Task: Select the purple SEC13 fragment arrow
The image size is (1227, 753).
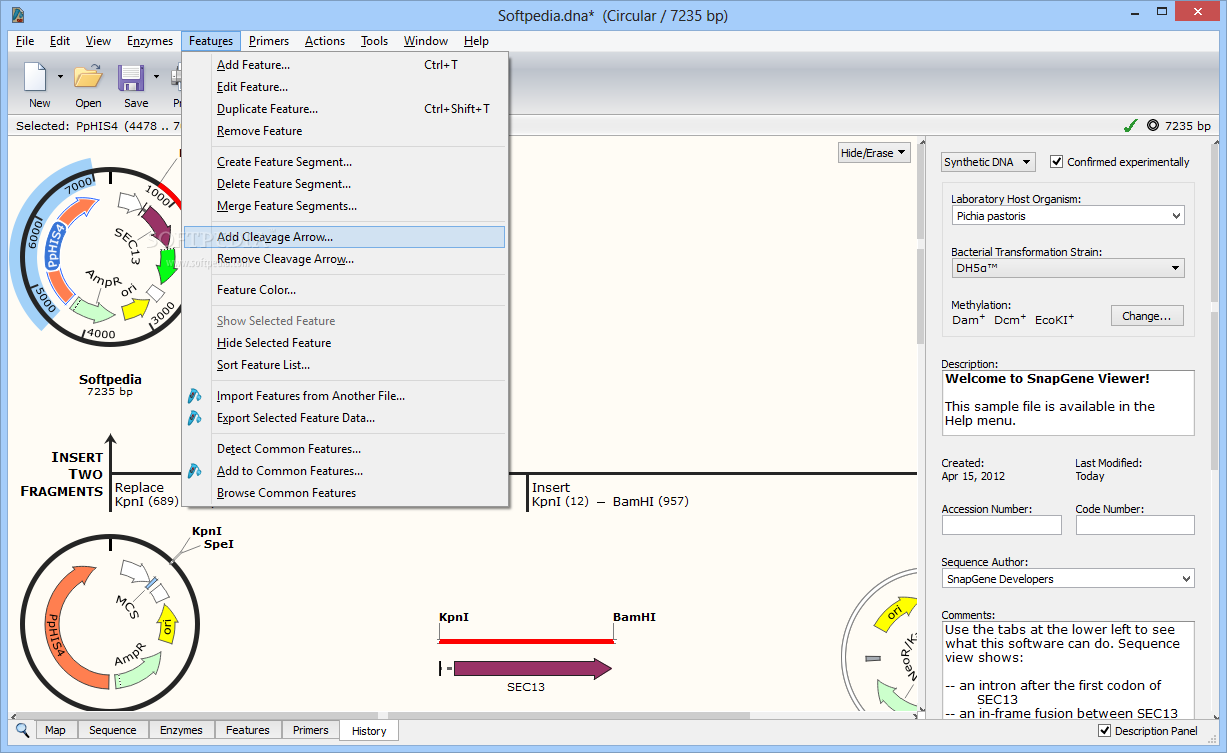Action: (532, 669)
